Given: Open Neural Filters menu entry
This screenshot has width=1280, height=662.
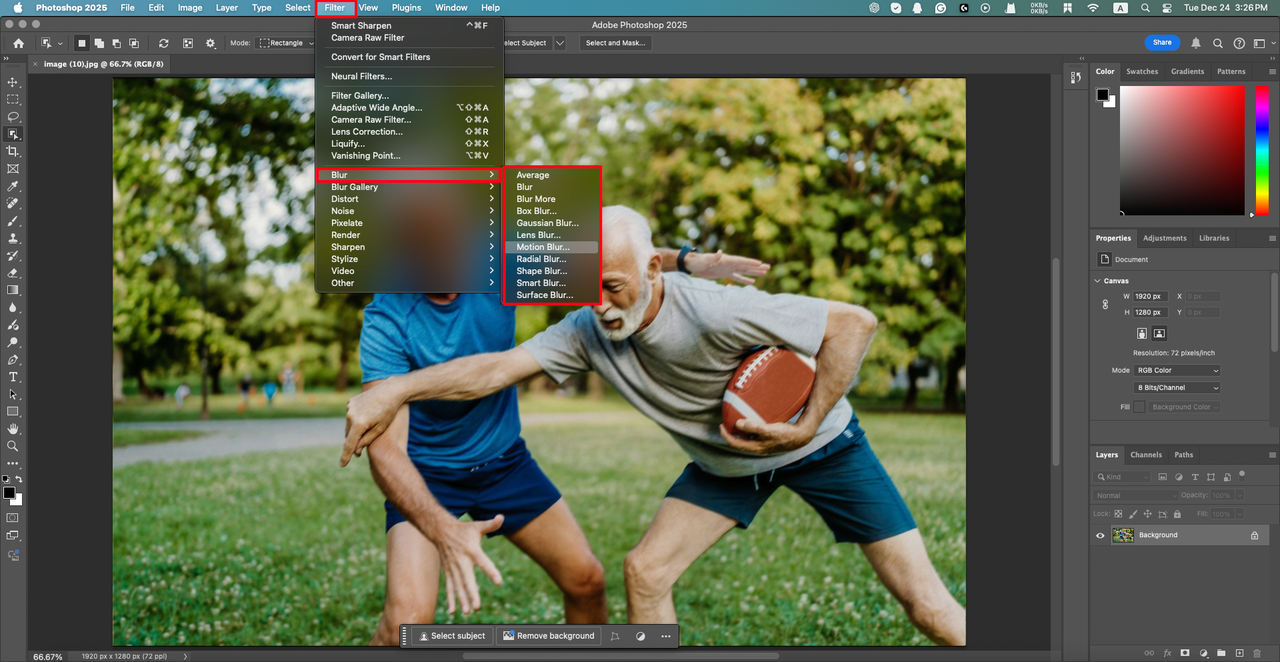Looking at the screenshot, I should [410, 76].
